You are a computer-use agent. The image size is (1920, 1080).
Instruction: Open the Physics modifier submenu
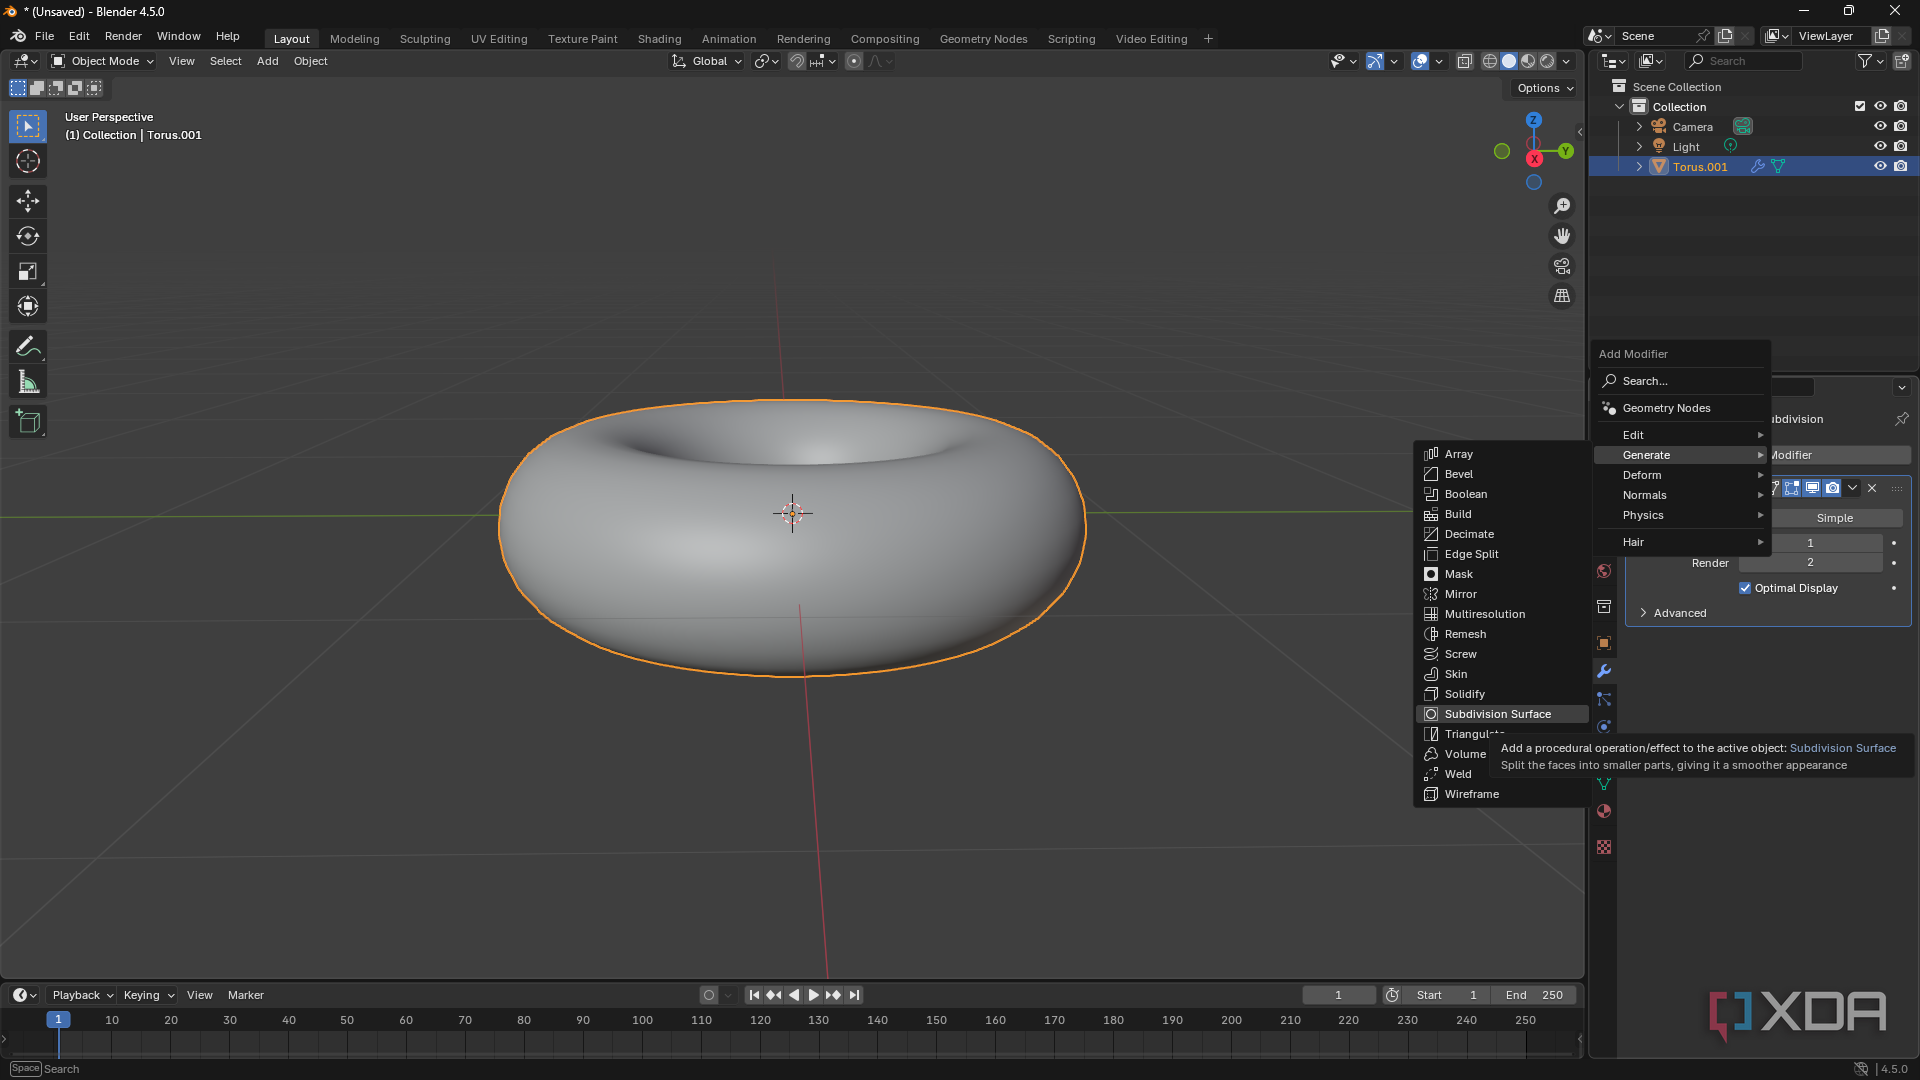(1682, 515)
